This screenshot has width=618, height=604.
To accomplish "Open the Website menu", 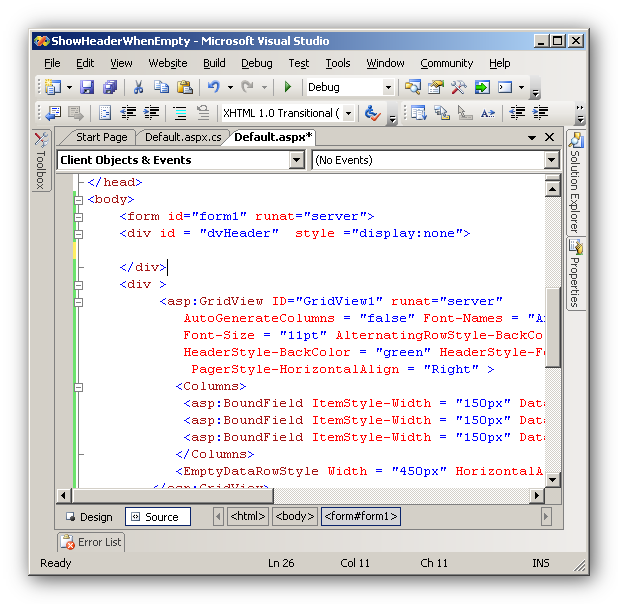I will tap(168, 63).
